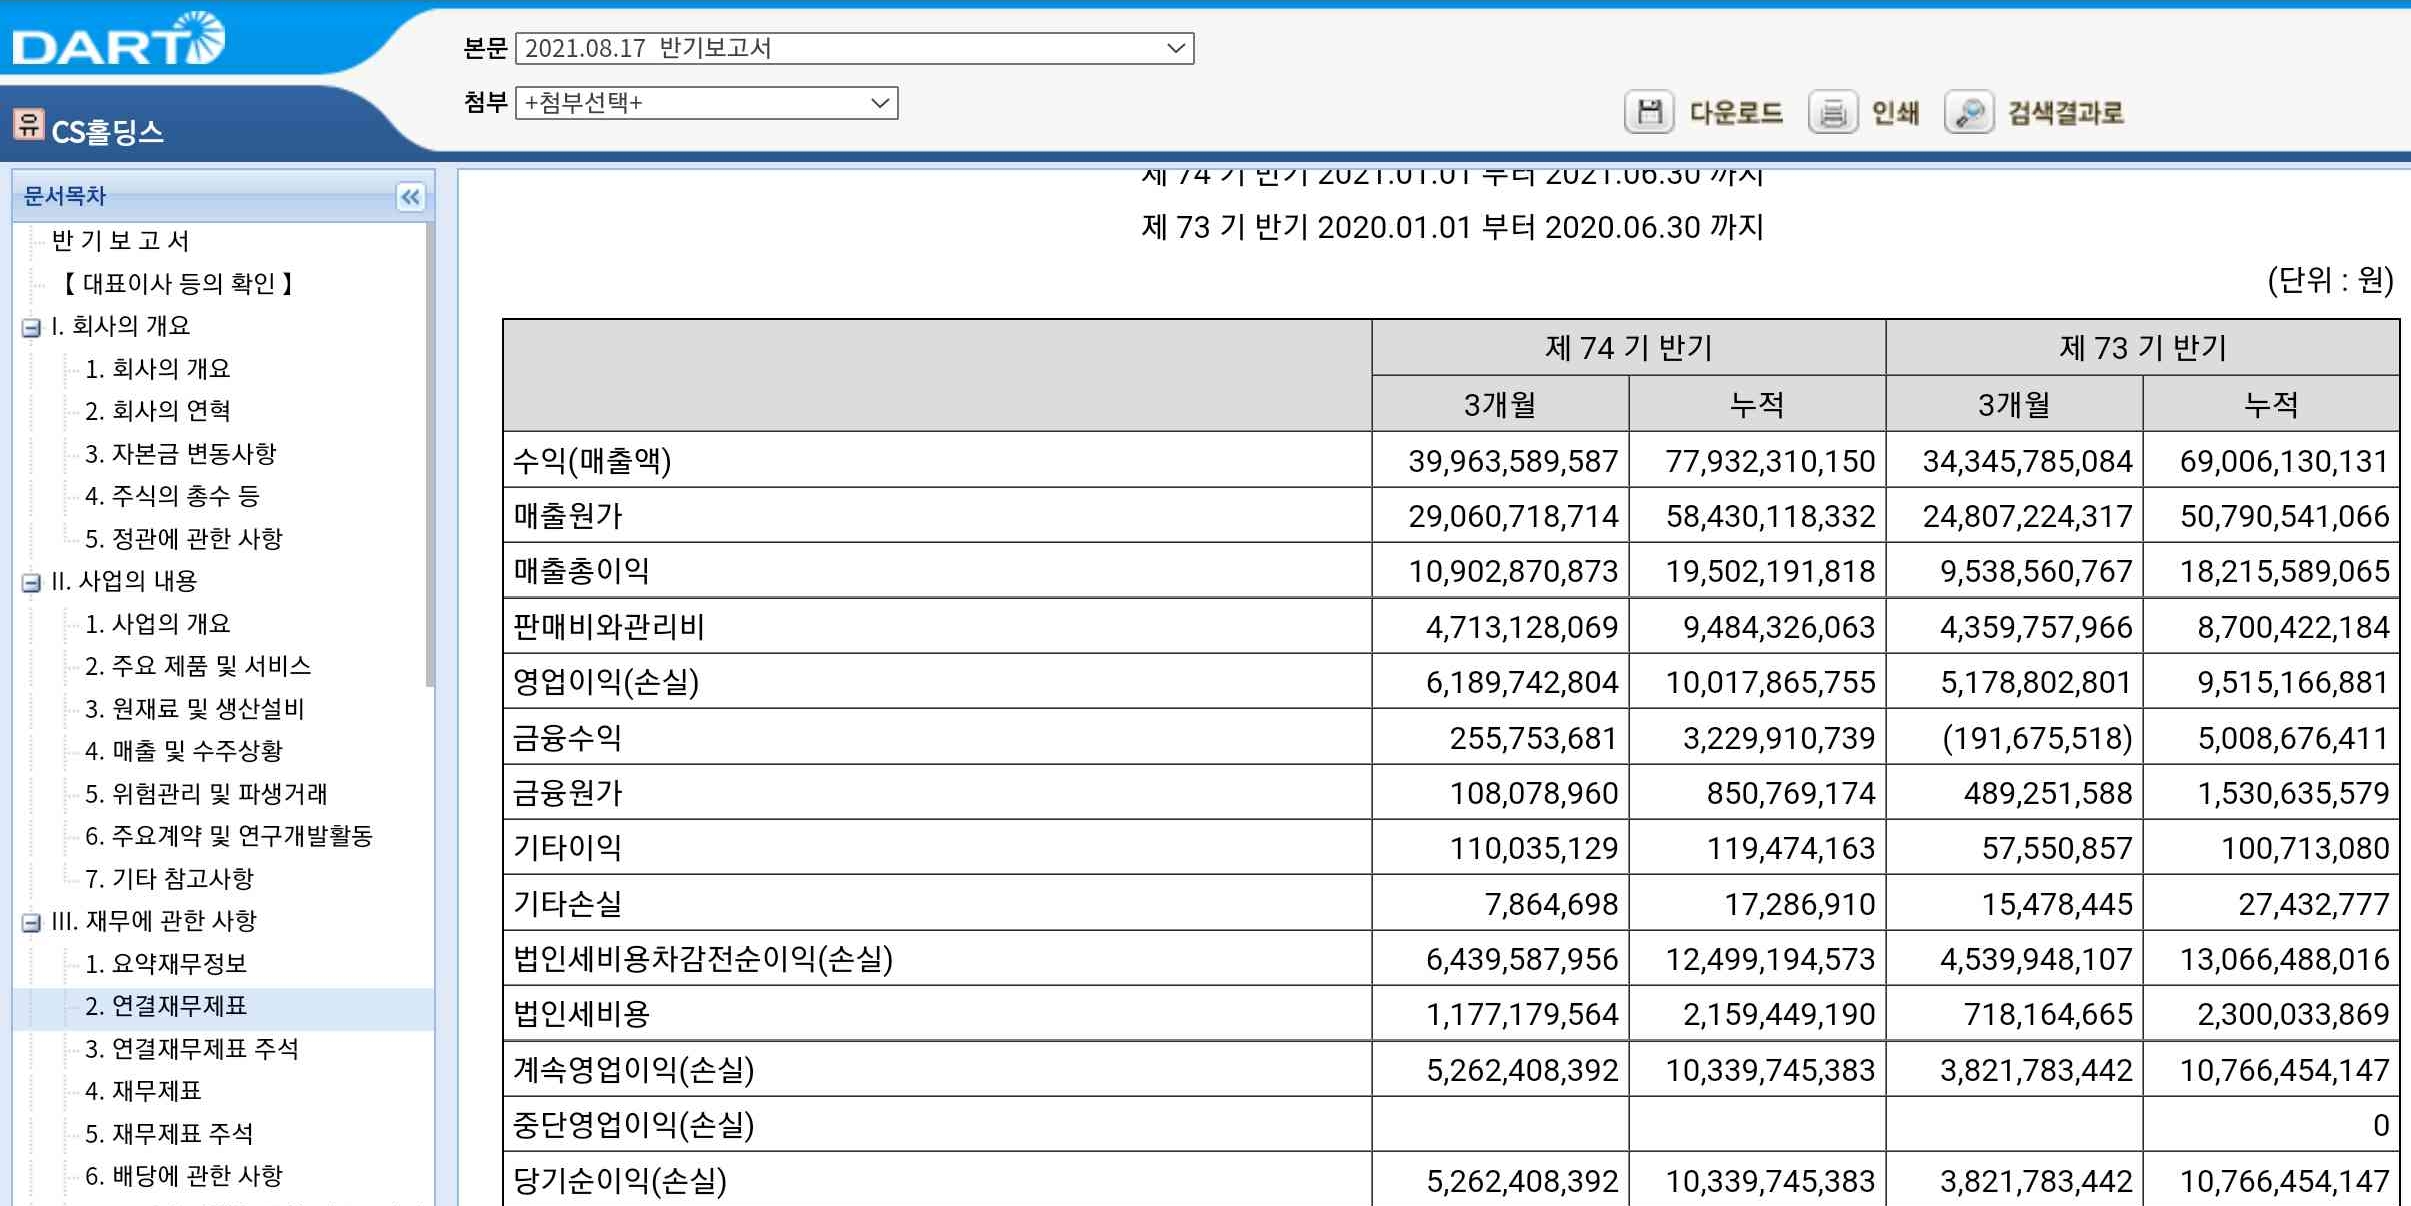
Task: Open 【 대표이사 등의 확인 】 page
Action: 177,283
